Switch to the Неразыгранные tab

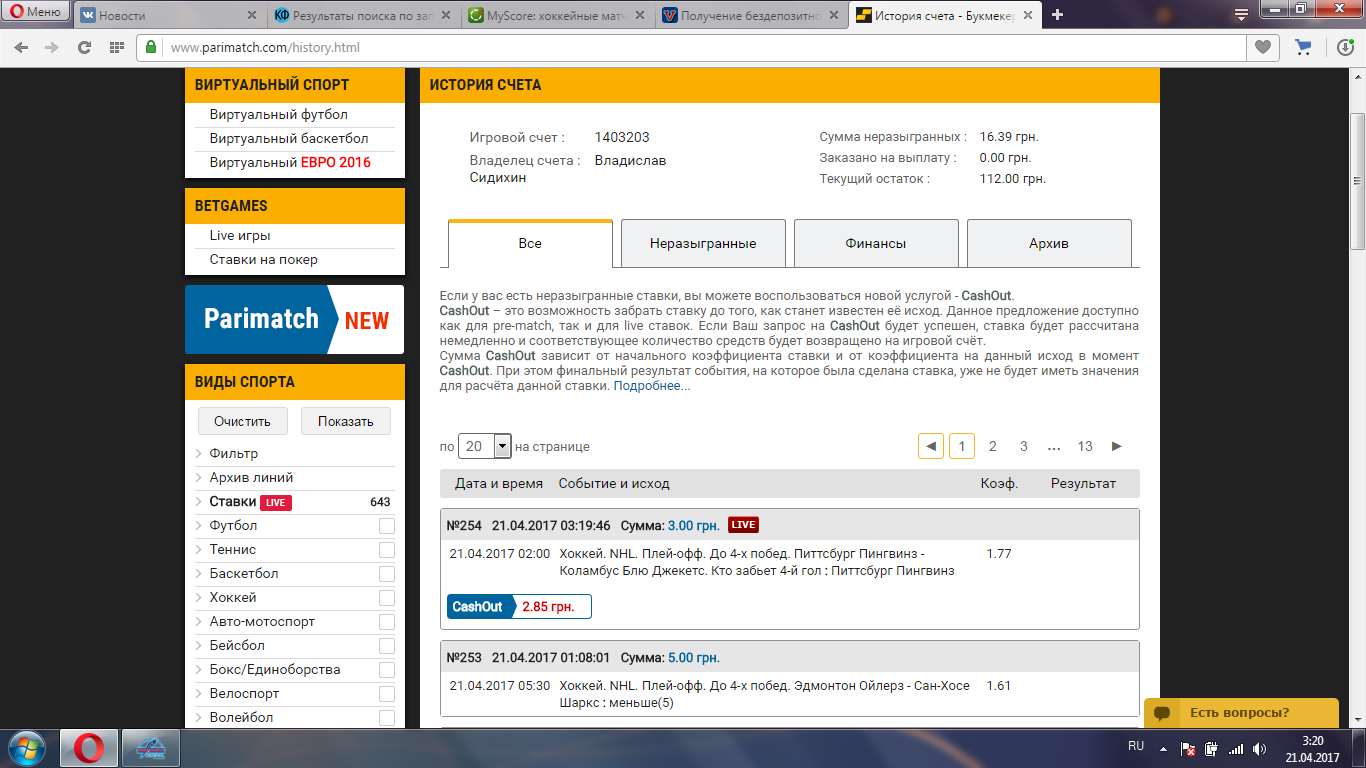click(703, 243)
